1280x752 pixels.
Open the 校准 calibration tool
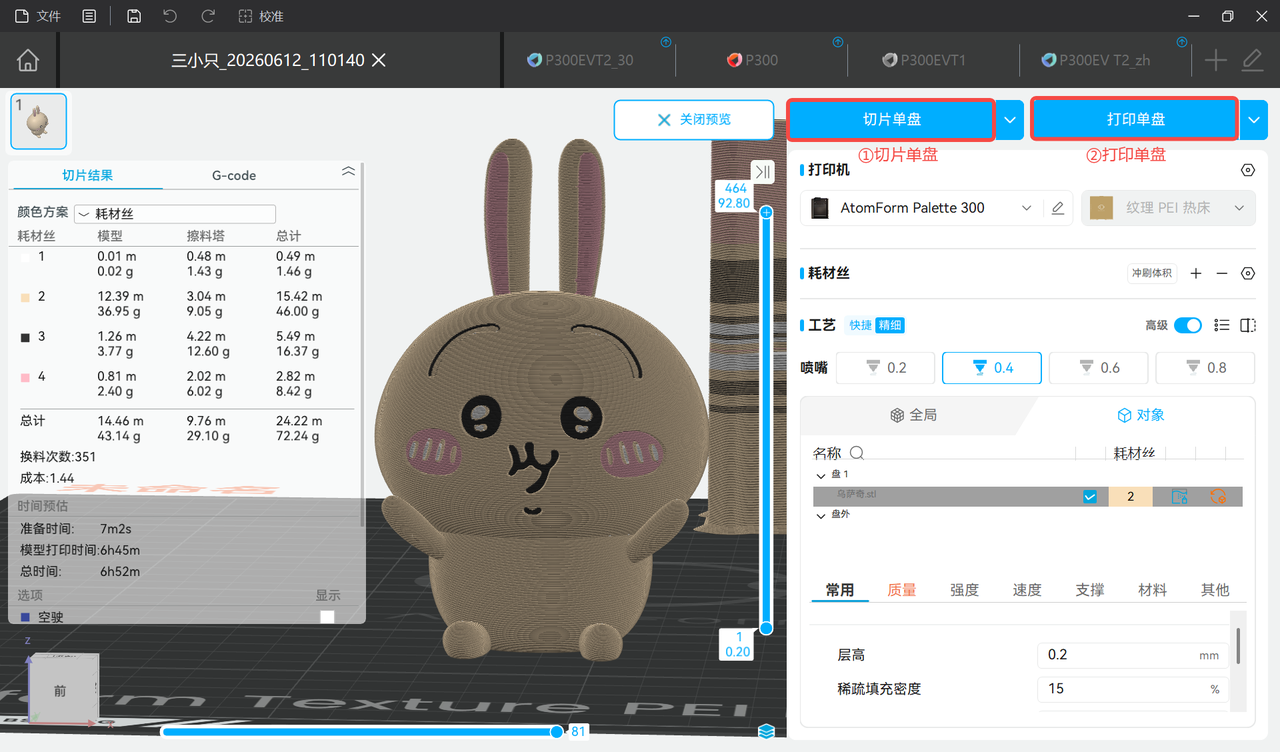coord(261,16)
